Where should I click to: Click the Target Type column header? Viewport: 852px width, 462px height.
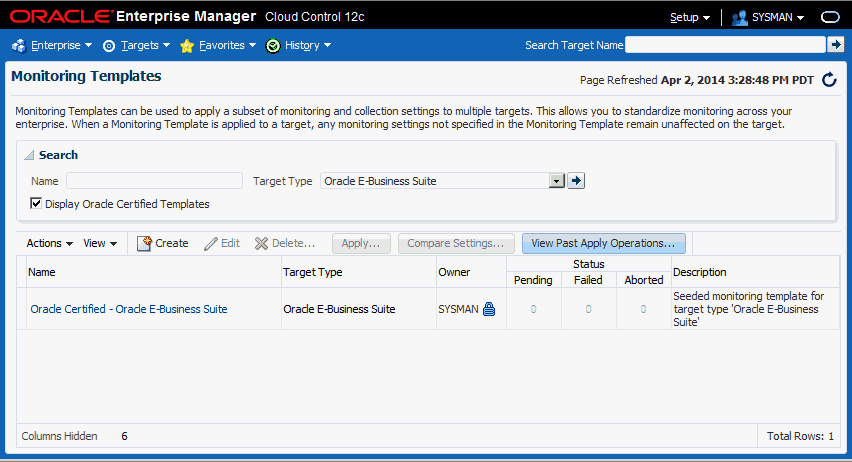click(359, 272)
